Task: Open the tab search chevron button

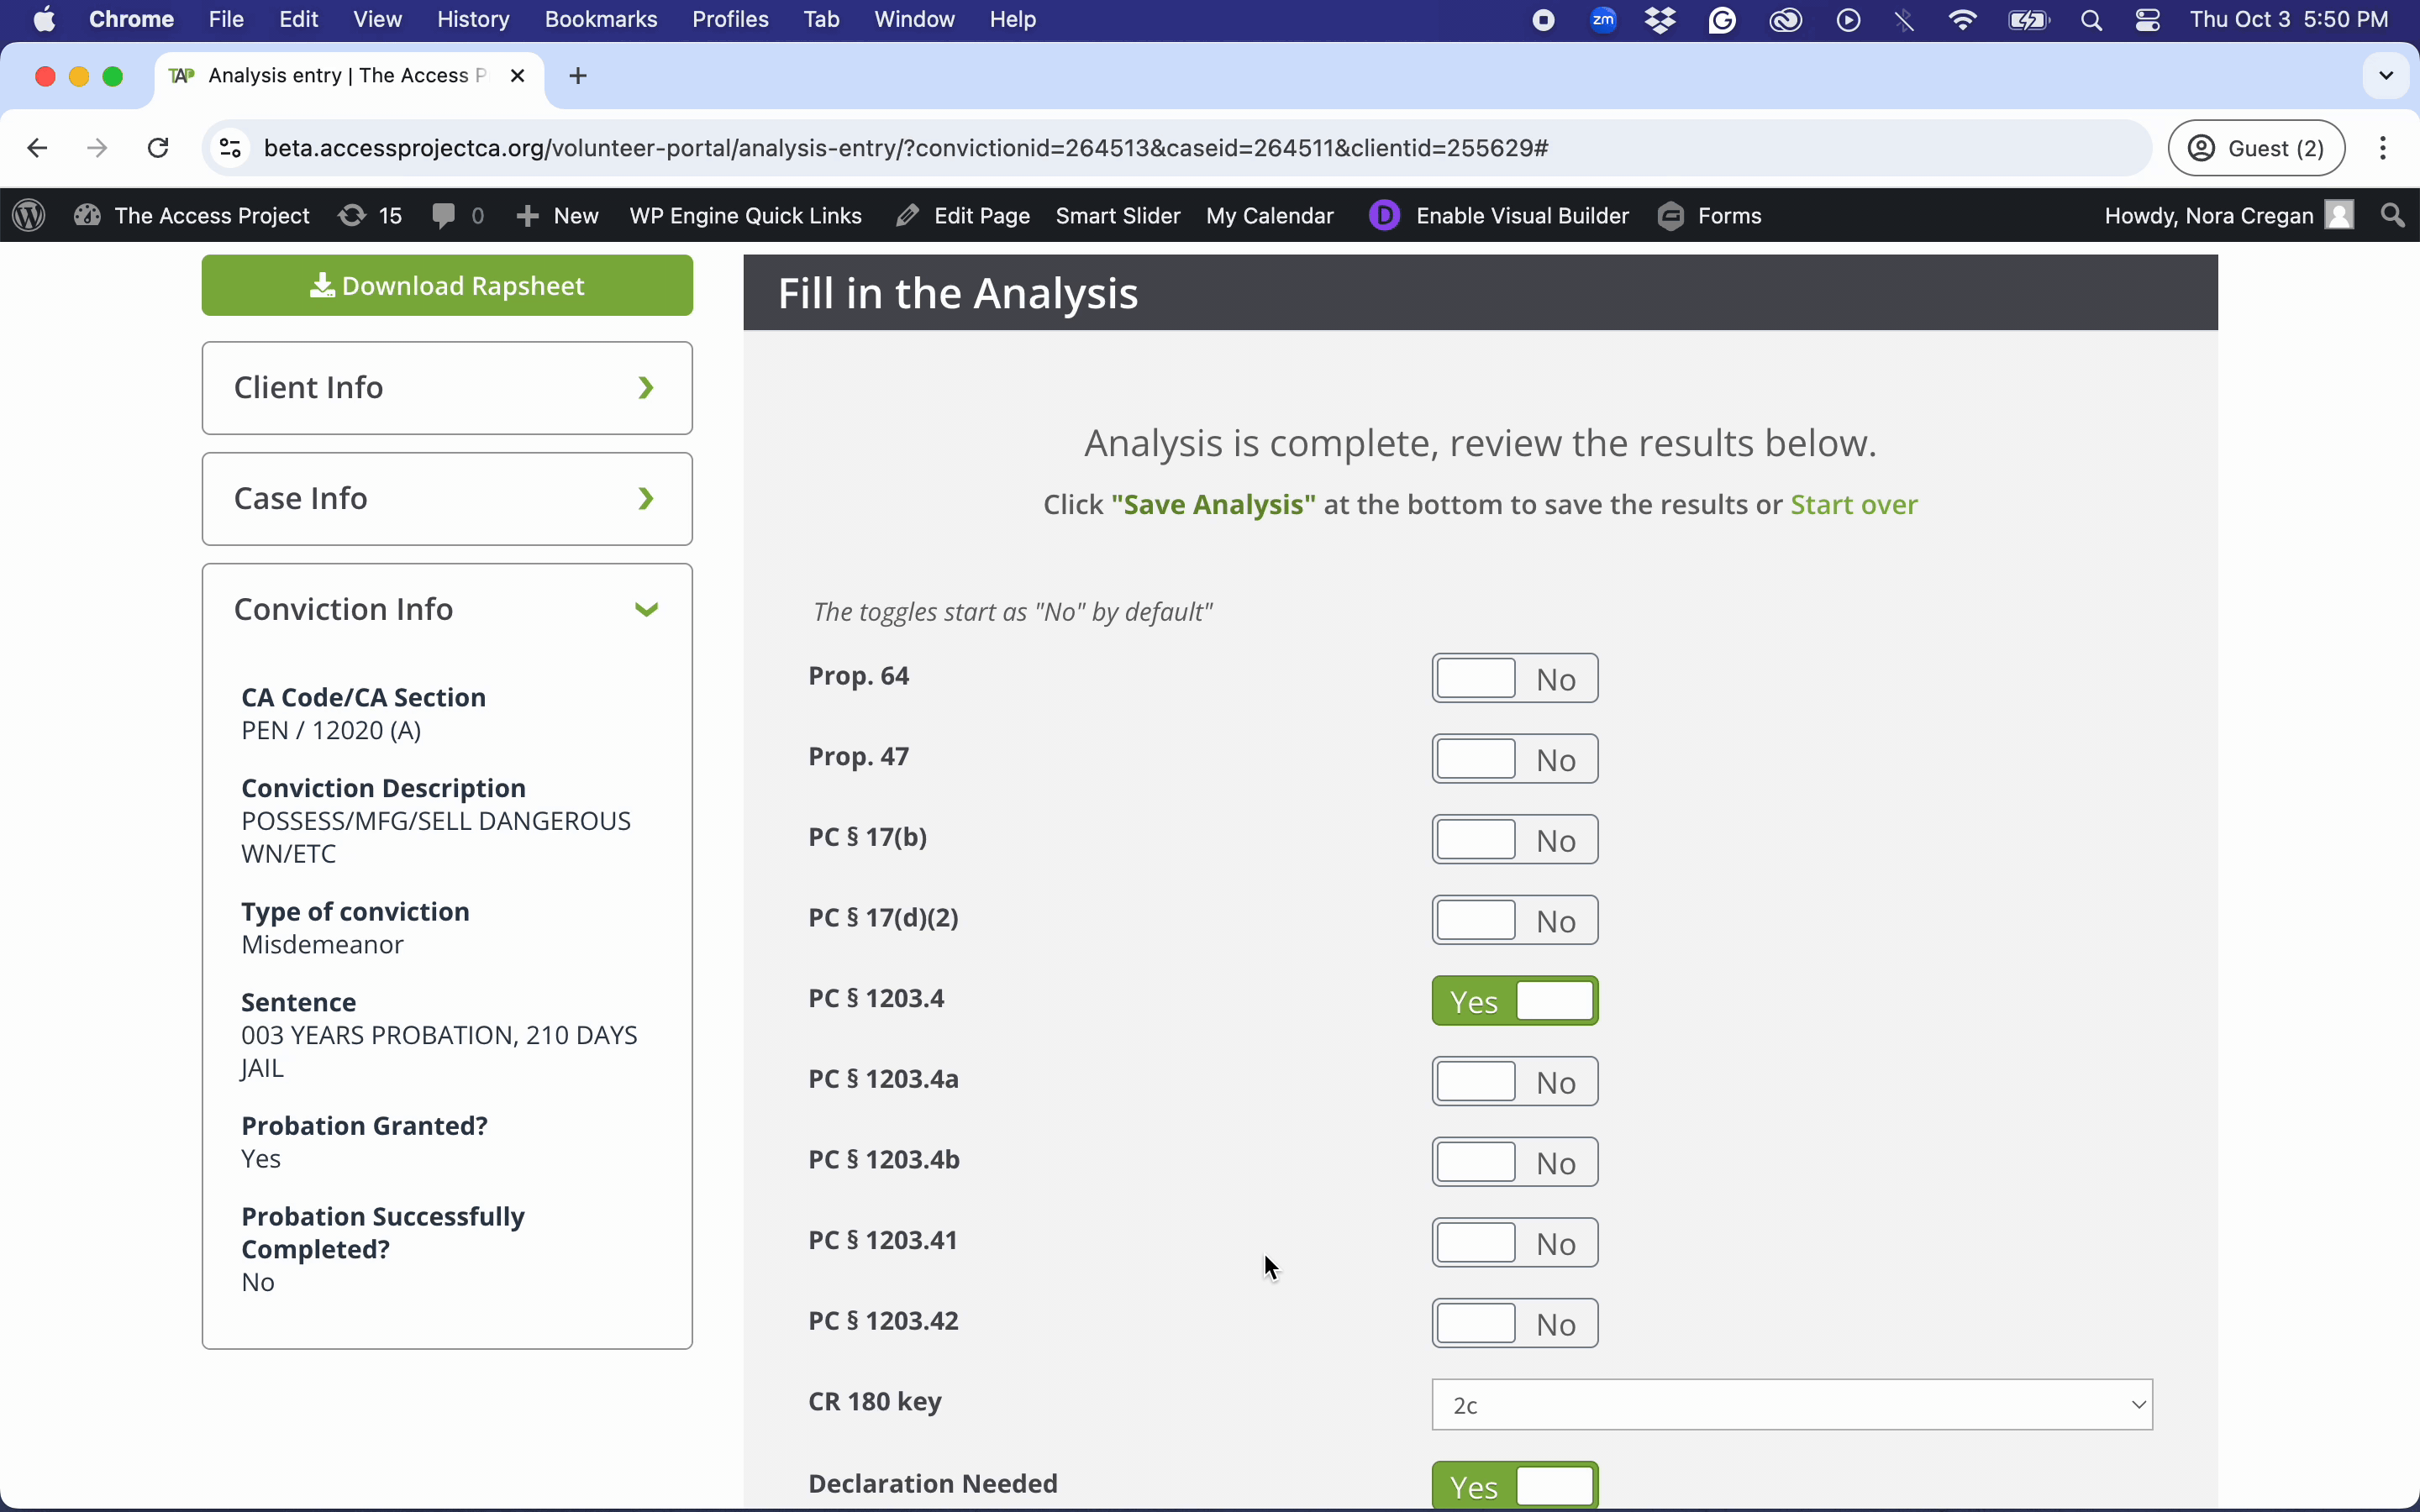Action: 2386,76
